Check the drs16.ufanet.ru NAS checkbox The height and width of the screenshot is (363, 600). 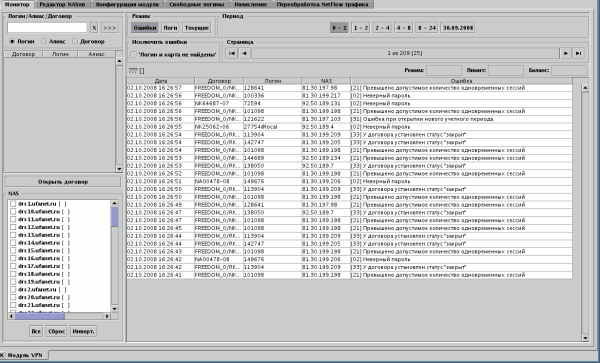[13, 259]
